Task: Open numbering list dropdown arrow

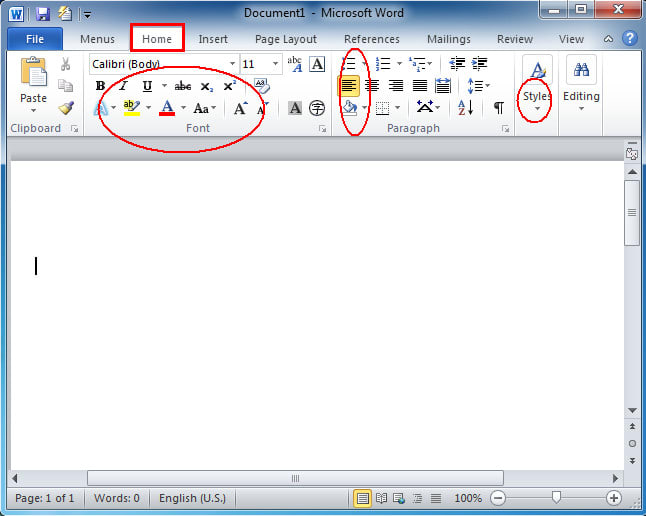Action: pos(399,64)
